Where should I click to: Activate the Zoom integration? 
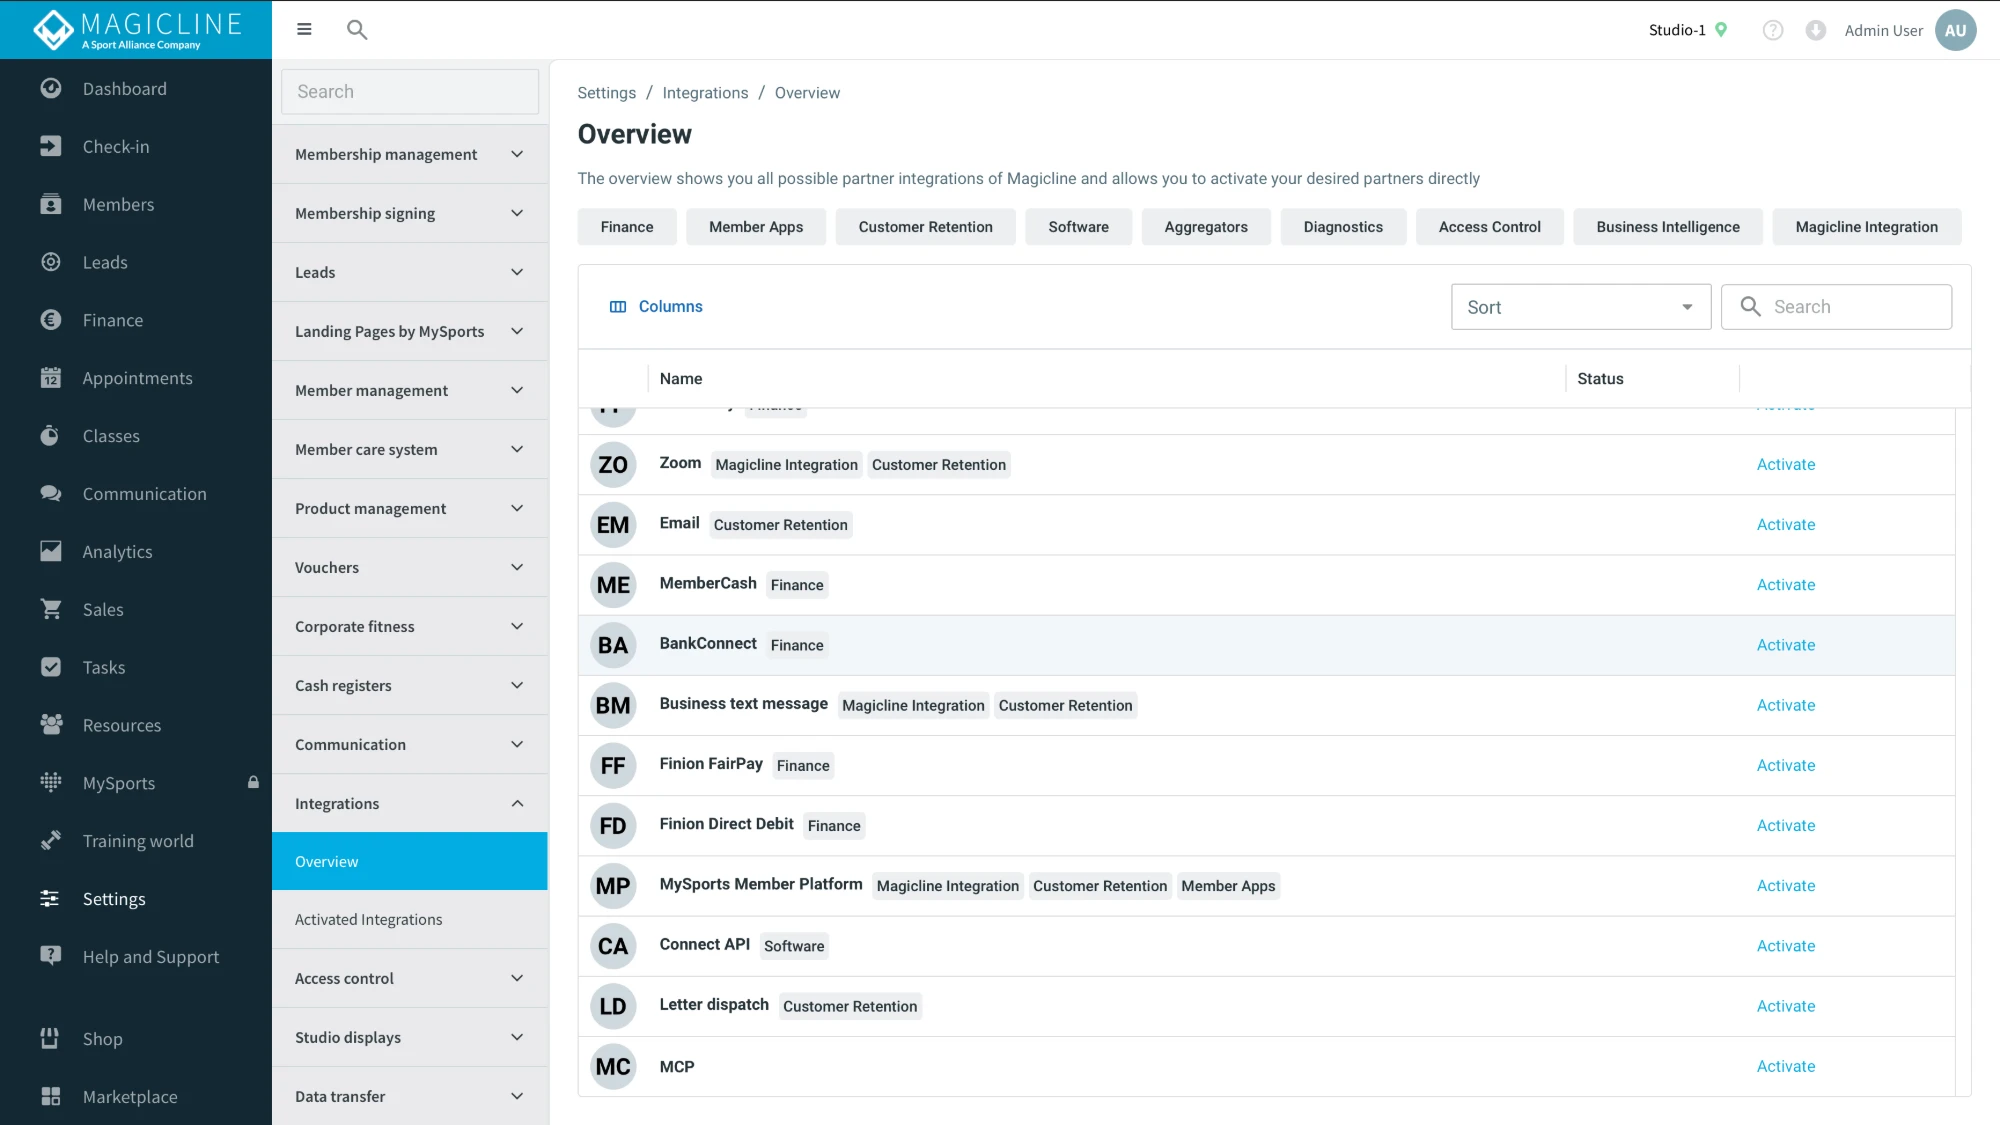click(1785, 464)
